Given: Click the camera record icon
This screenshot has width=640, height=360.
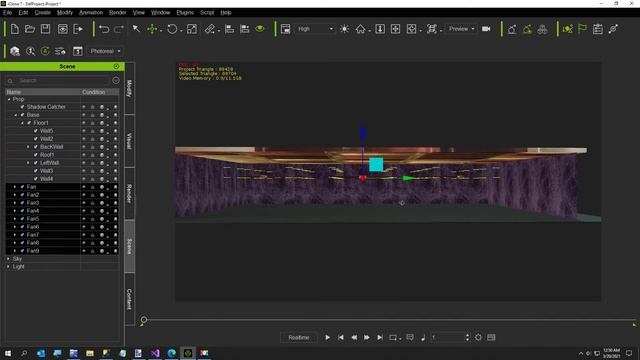Looking at the screenshot, I should (x=486, y=29).
